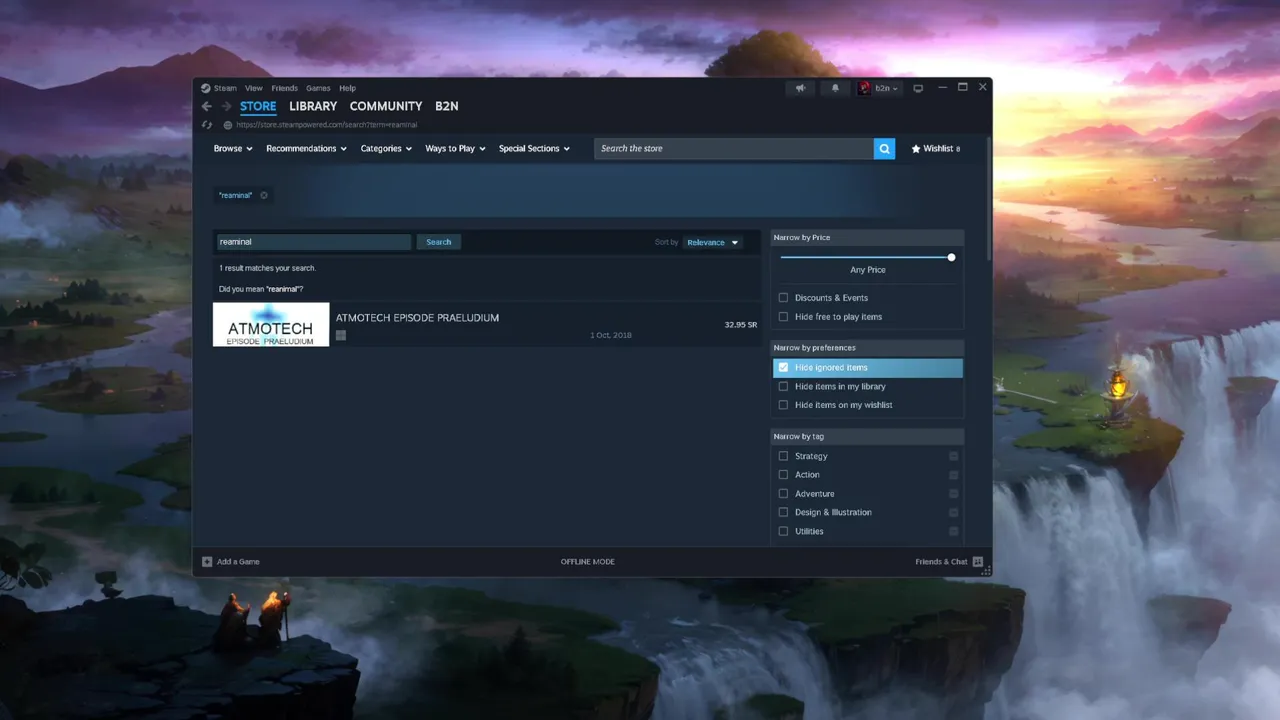Open the notifications bell
The height and width of the screenshot is (720, 1280).
point(835,88)
